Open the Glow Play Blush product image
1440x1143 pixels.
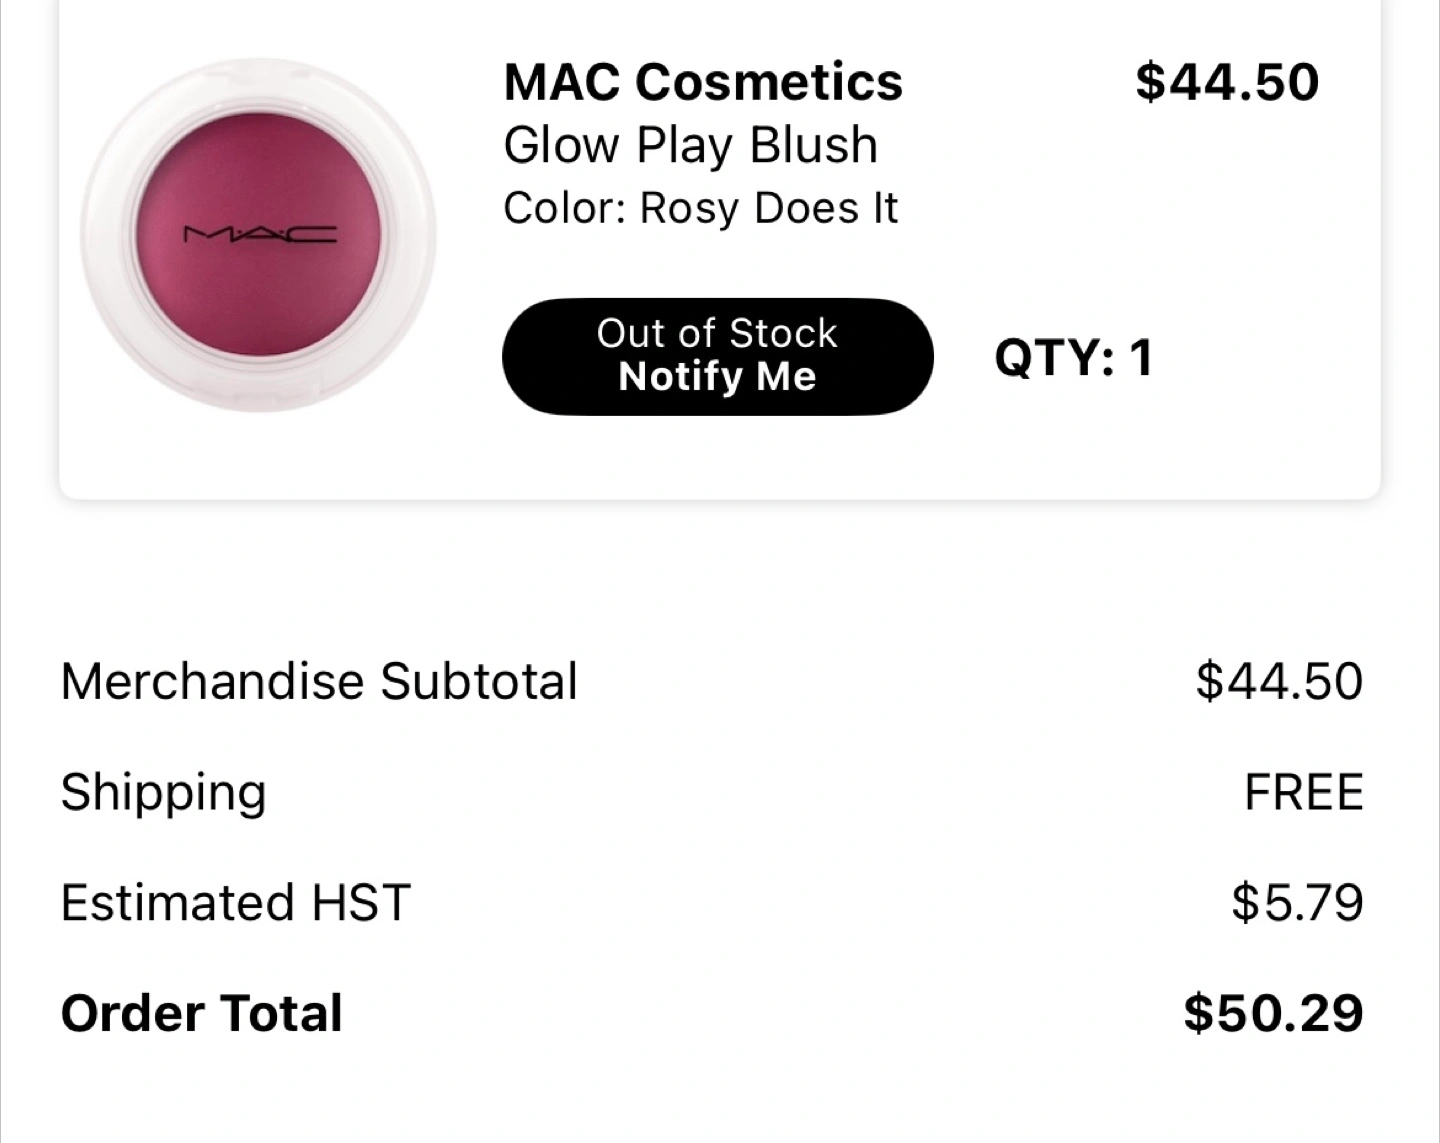(258, 236)
